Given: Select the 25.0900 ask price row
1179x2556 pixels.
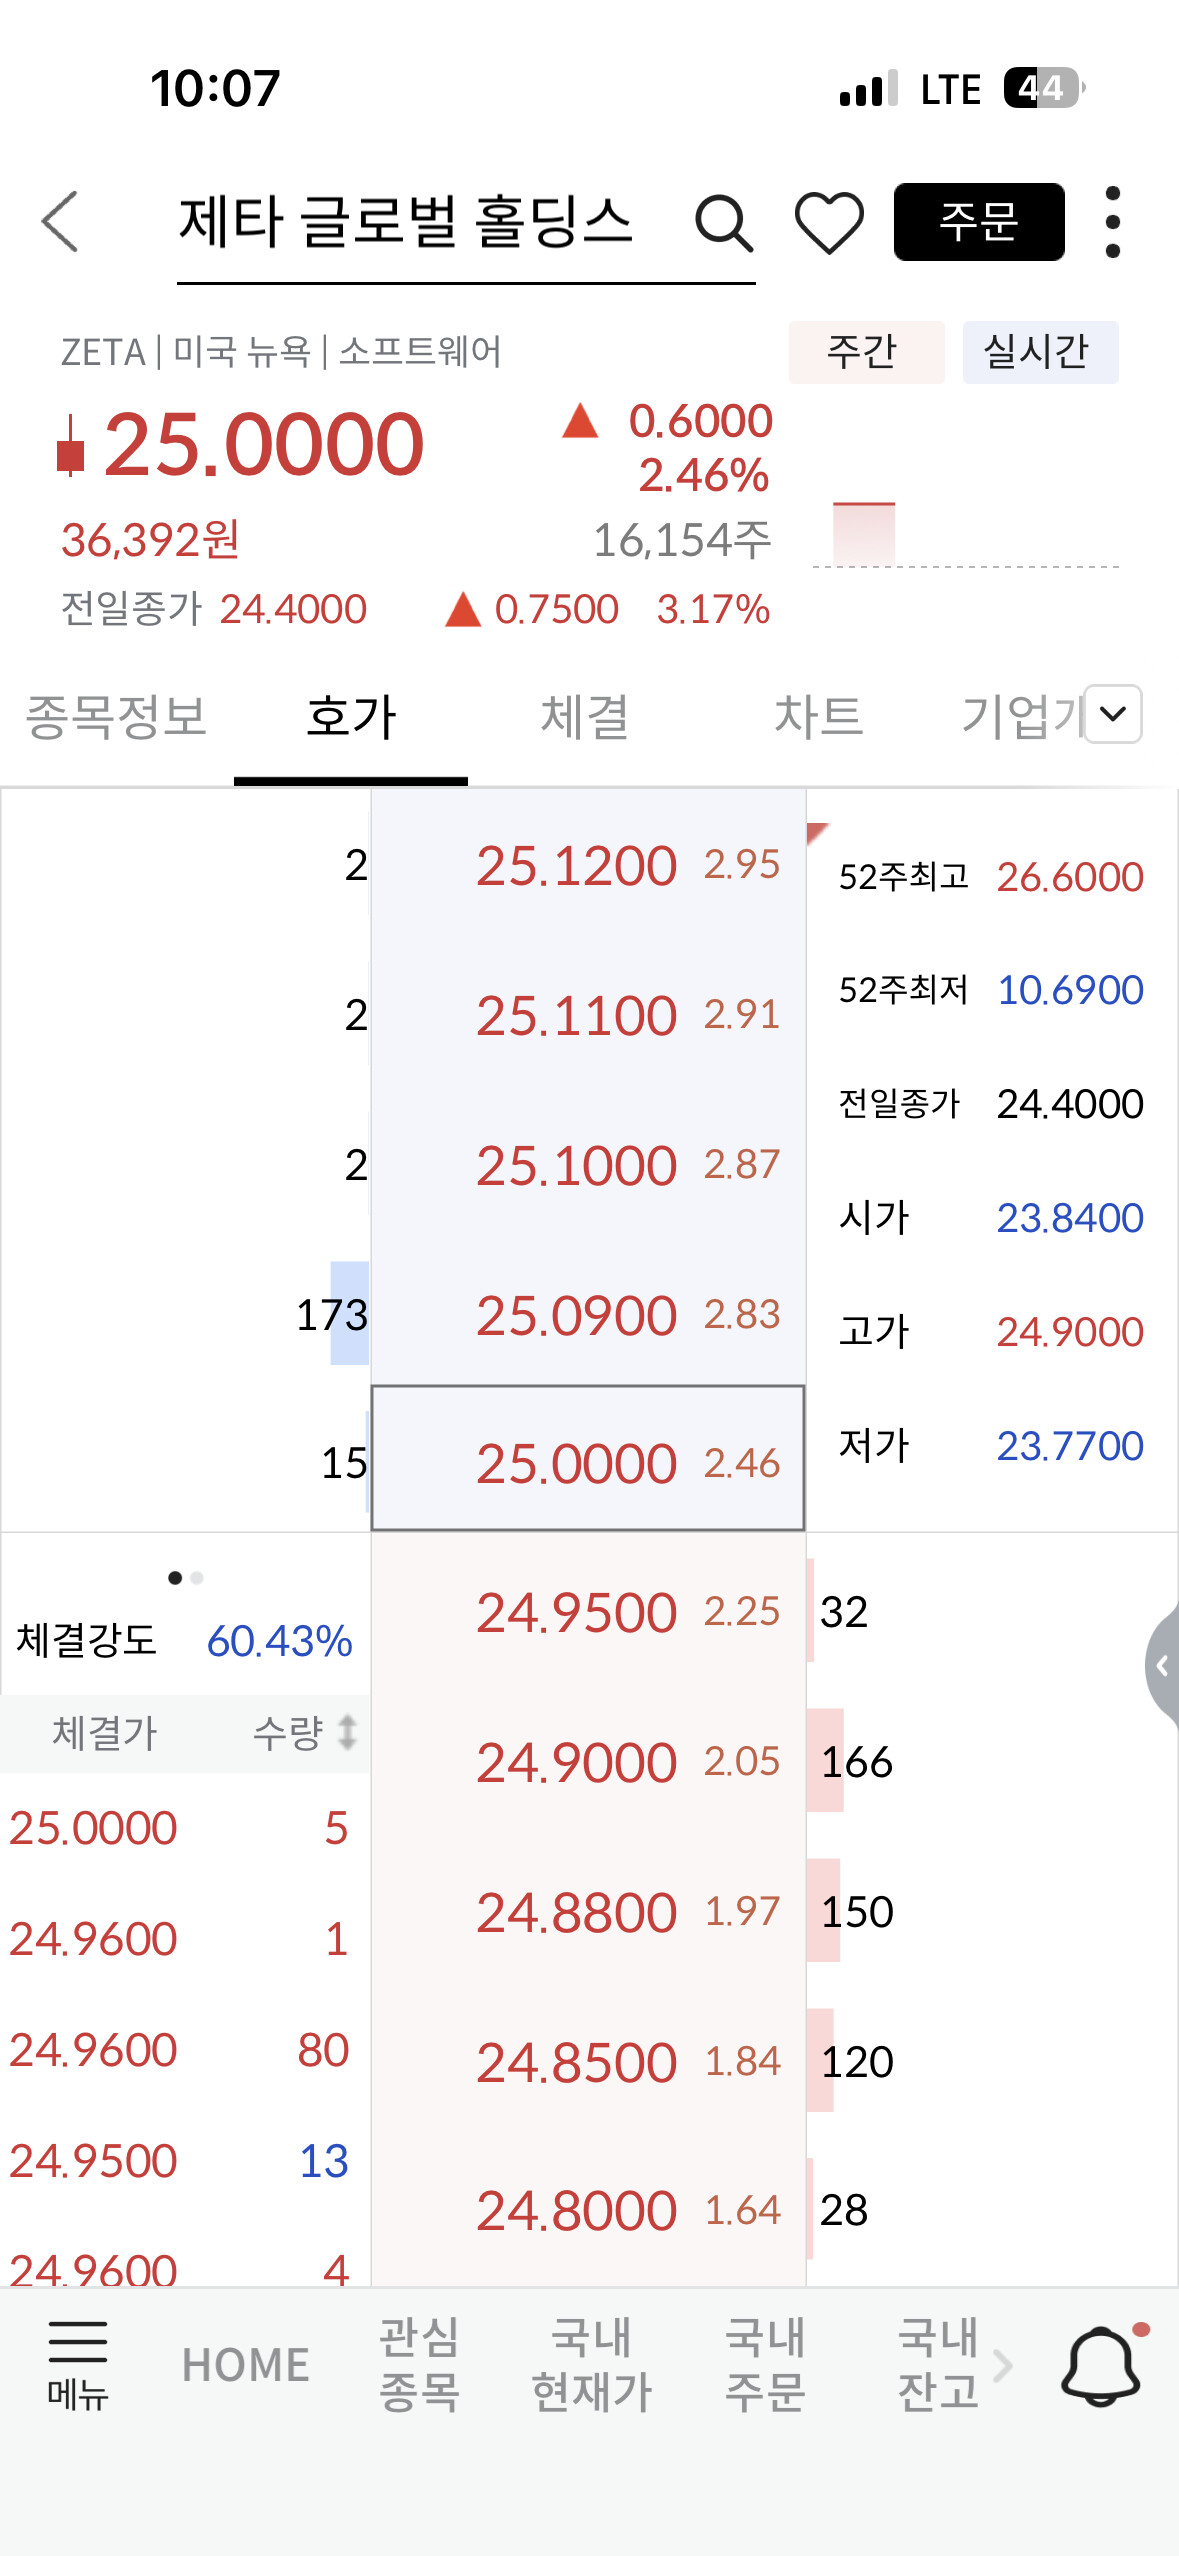Looking at the screenshot, I should tap(588, 1314).
